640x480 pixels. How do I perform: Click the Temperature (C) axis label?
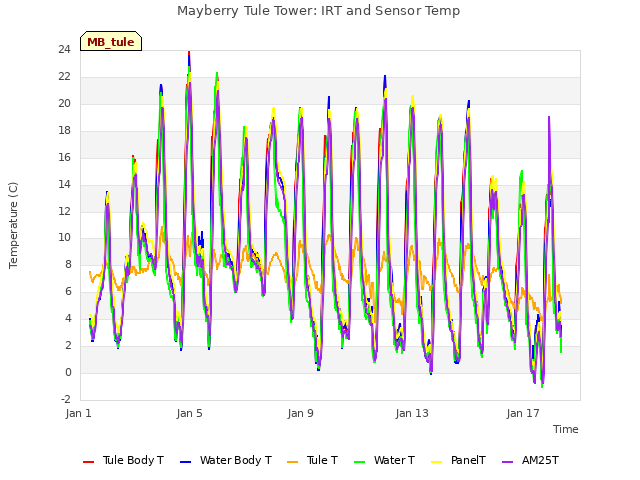coord(13,225)
